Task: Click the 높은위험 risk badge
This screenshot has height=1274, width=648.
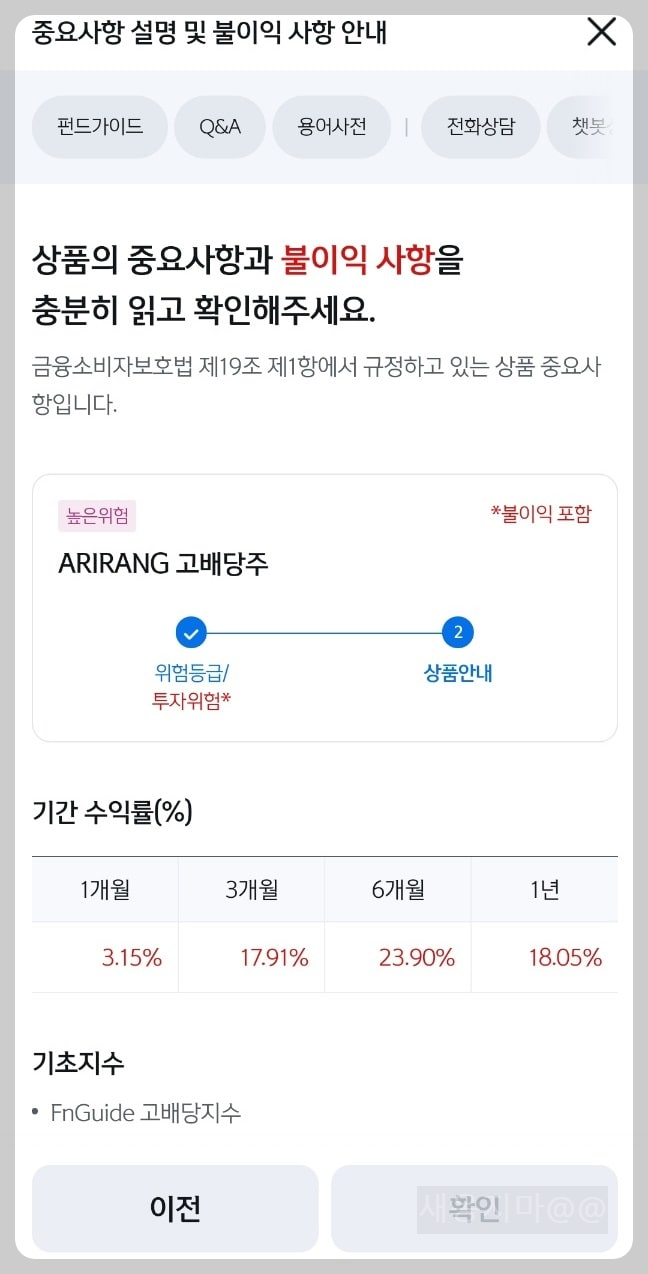Action: tap(96, 517)
